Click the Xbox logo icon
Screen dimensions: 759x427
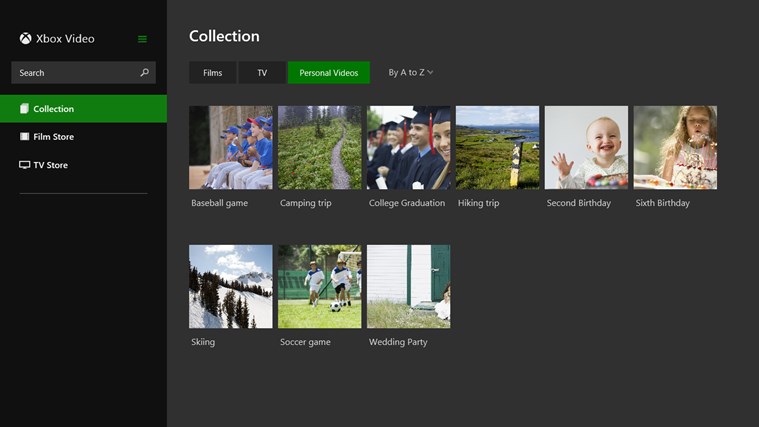coord(25,39)
